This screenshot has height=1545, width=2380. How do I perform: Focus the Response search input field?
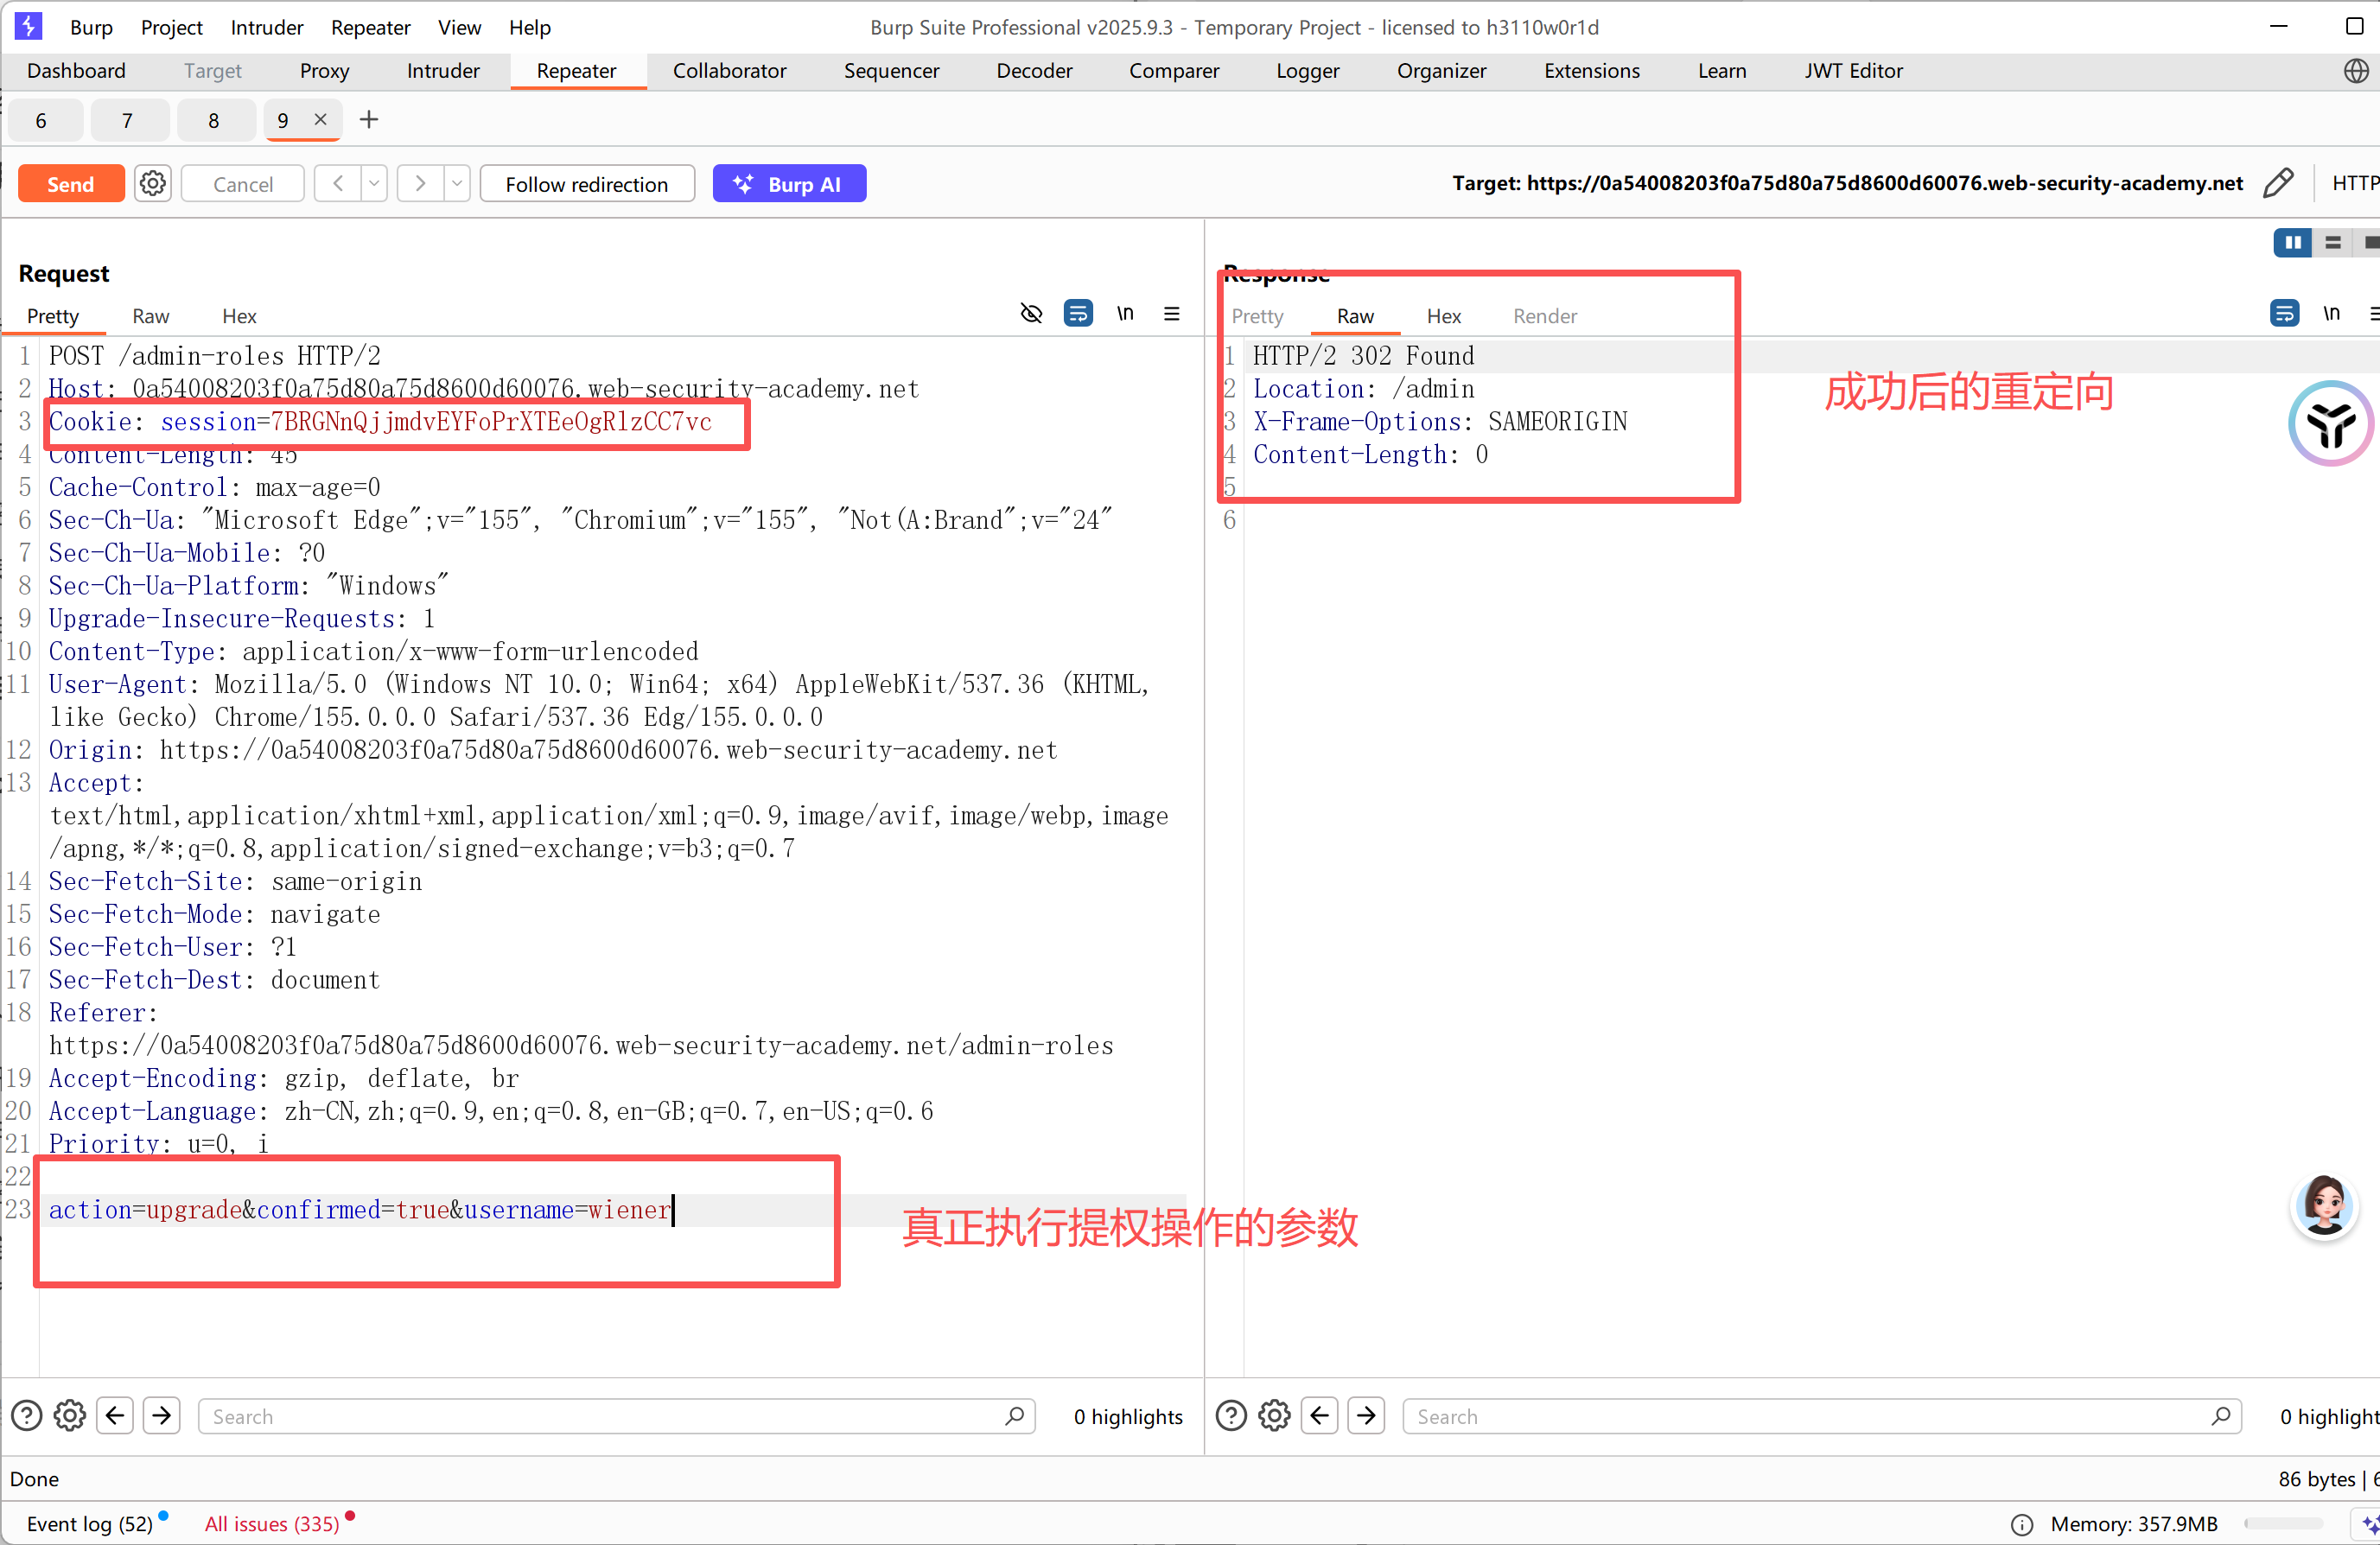[1822, 1416]
